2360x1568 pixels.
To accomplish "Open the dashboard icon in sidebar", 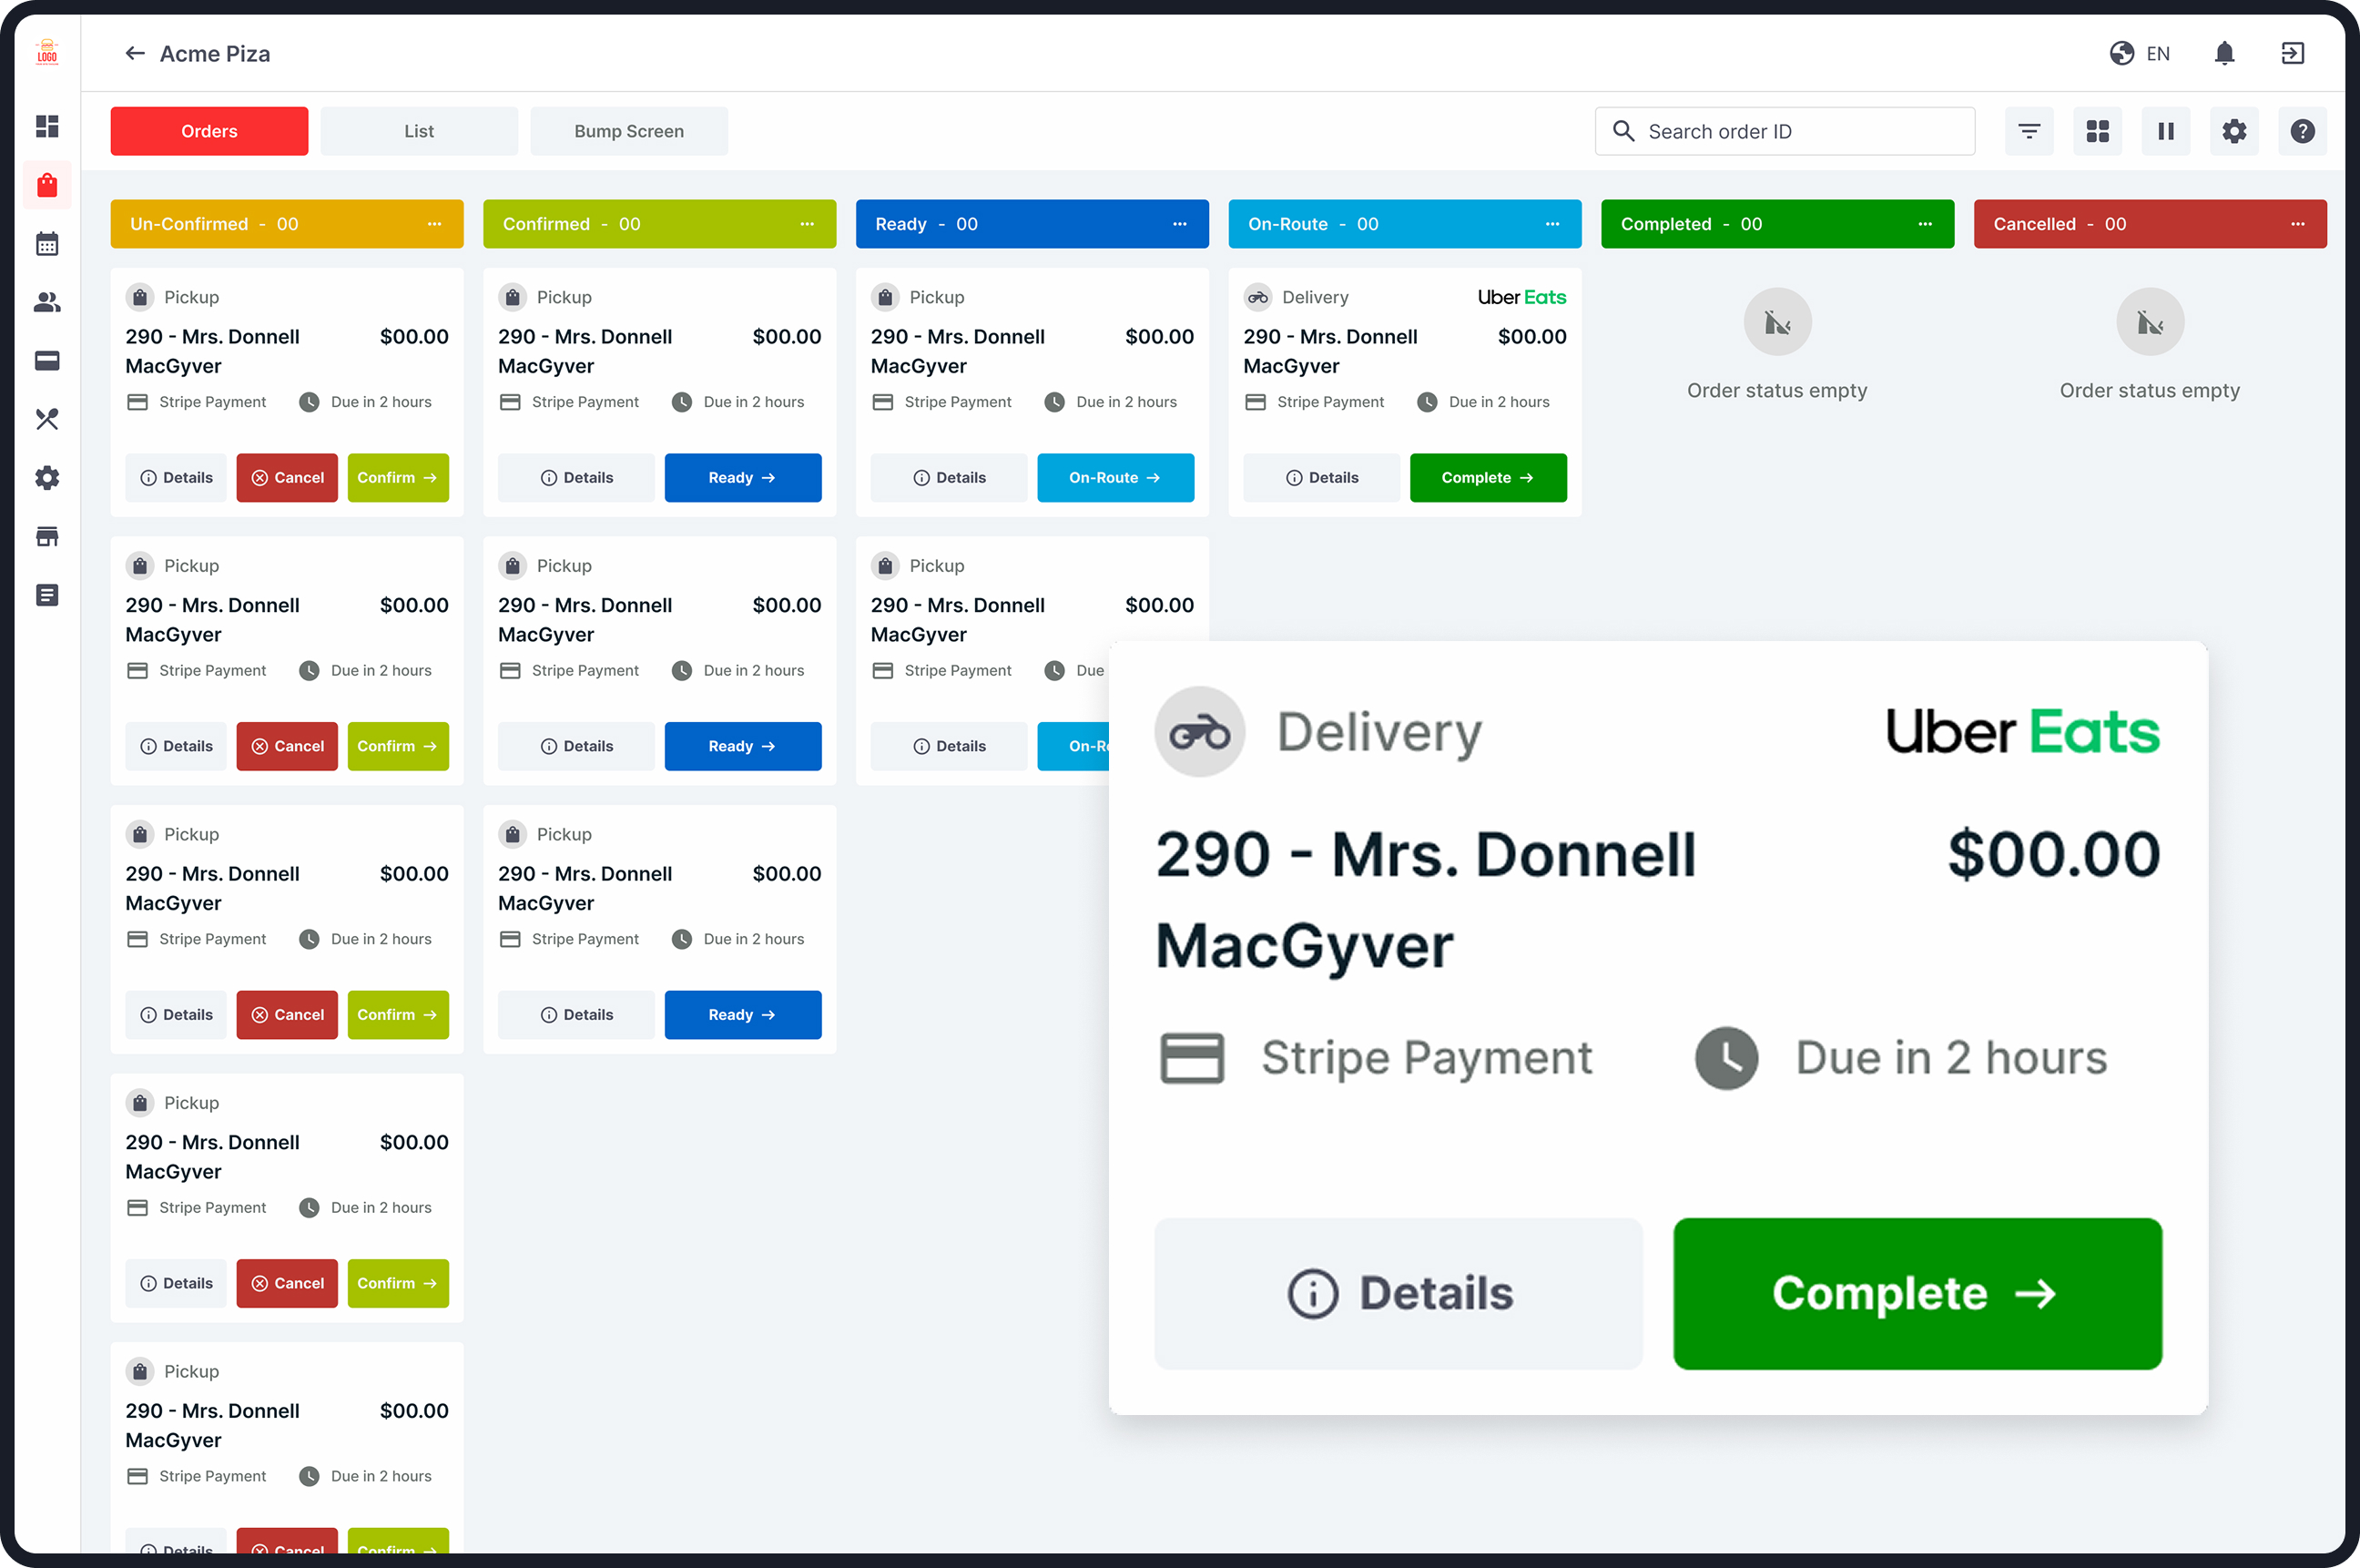I will [47, 126].
